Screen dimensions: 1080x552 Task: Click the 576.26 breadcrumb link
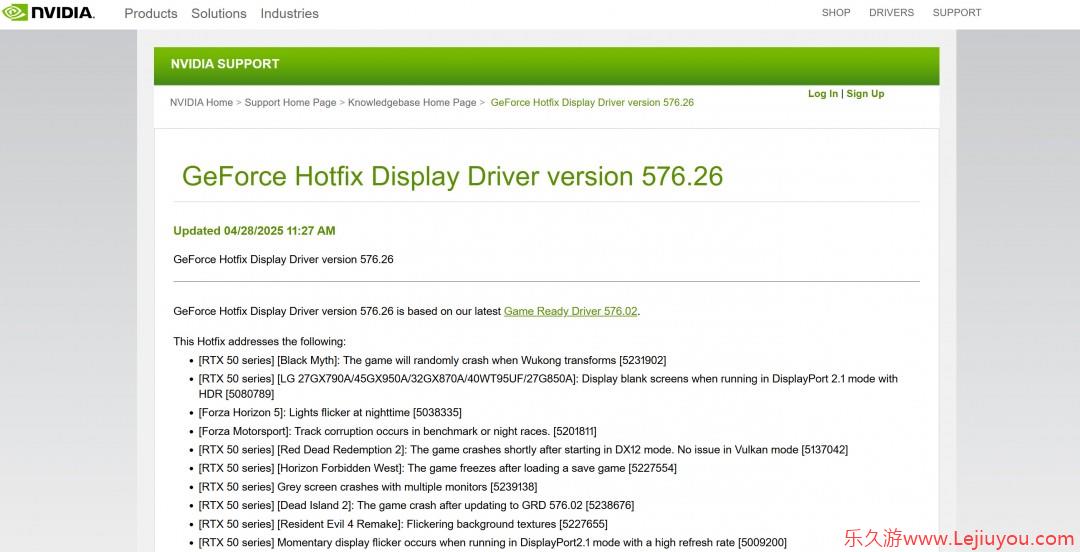[x=592, y=102]
